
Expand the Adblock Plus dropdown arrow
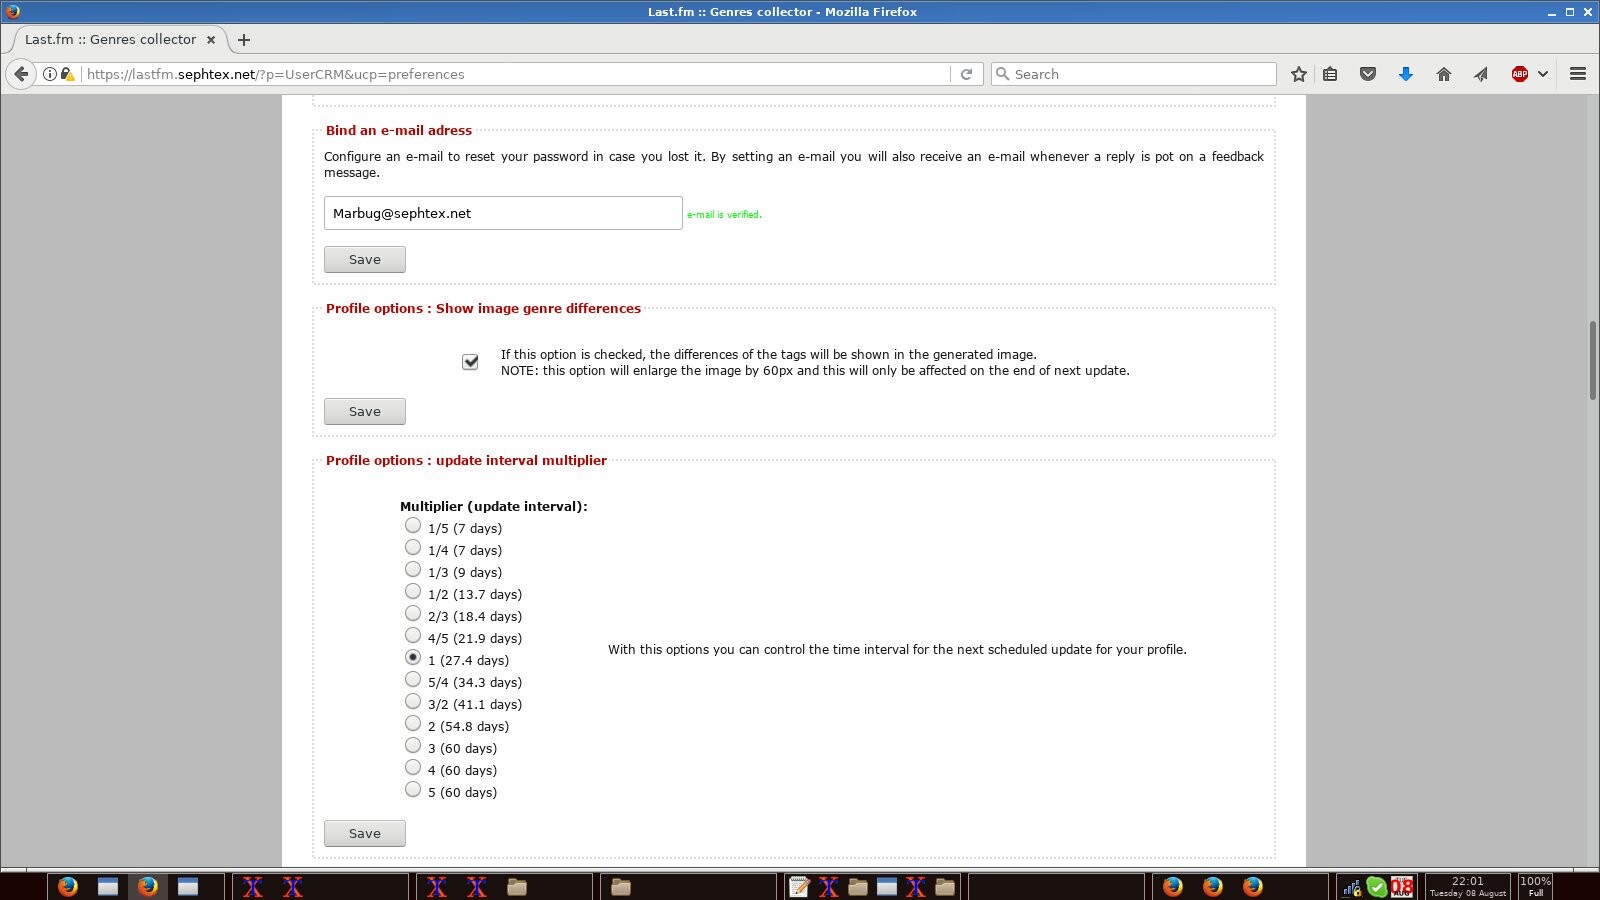tap(1543, 74)
